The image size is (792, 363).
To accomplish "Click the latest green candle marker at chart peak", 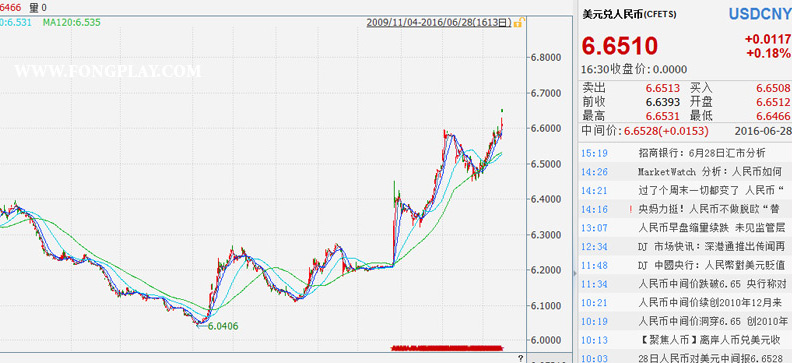I will coord(502,110).
